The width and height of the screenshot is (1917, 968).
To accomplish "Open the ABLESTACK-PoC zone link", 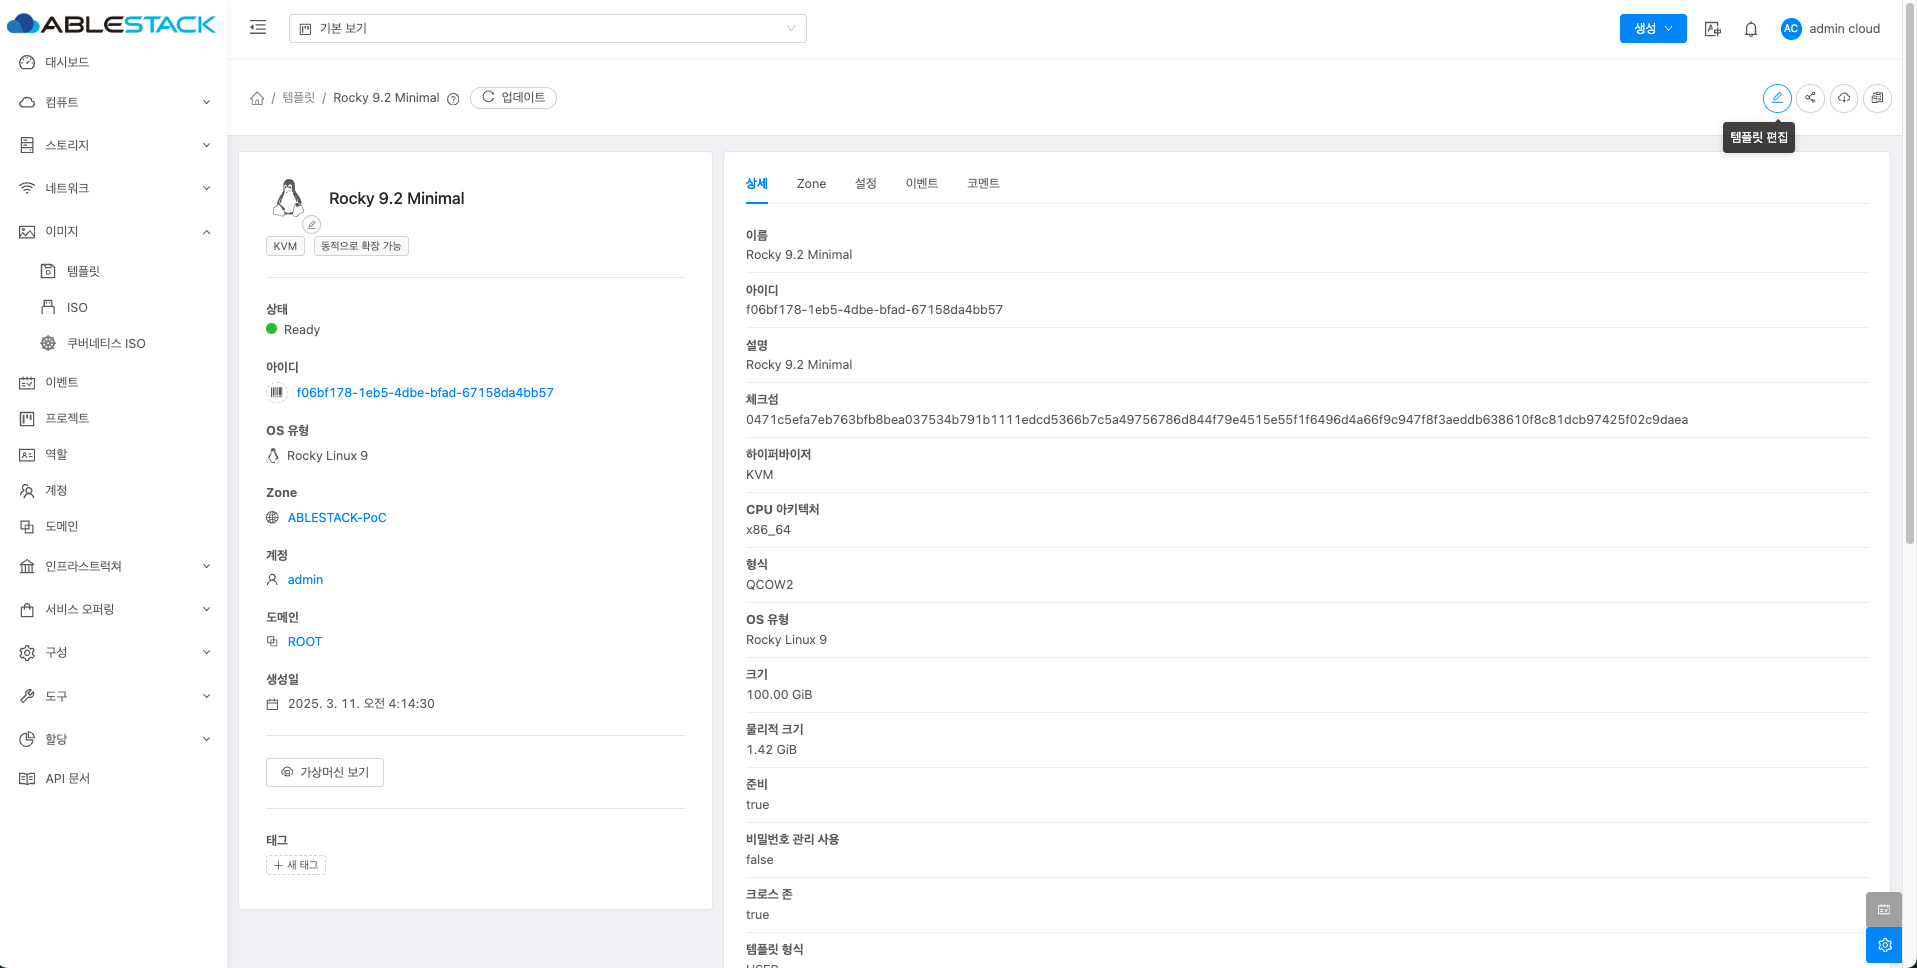I will (337, 518).
